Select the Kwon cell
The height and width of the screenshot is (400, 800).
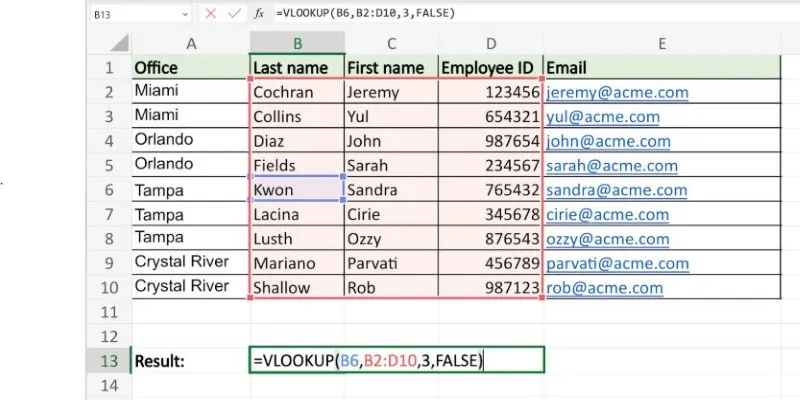tap(297, 190)
